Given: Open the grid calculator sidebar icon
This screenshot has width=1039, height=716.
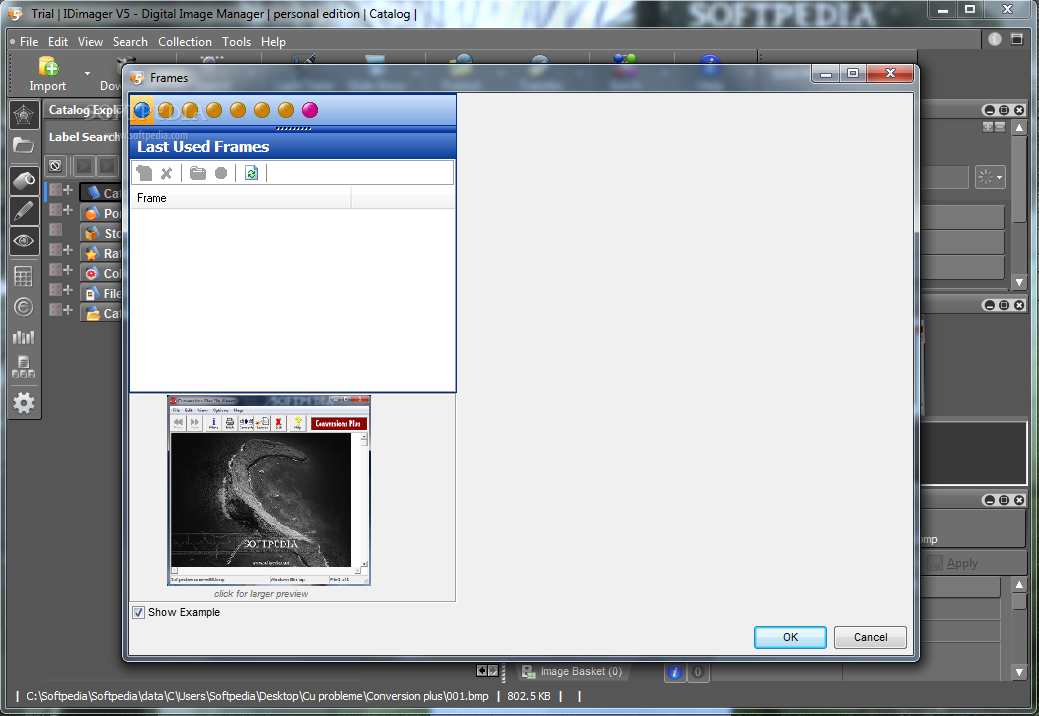Looking at the screenshot, I should click(x=24, y=276).
